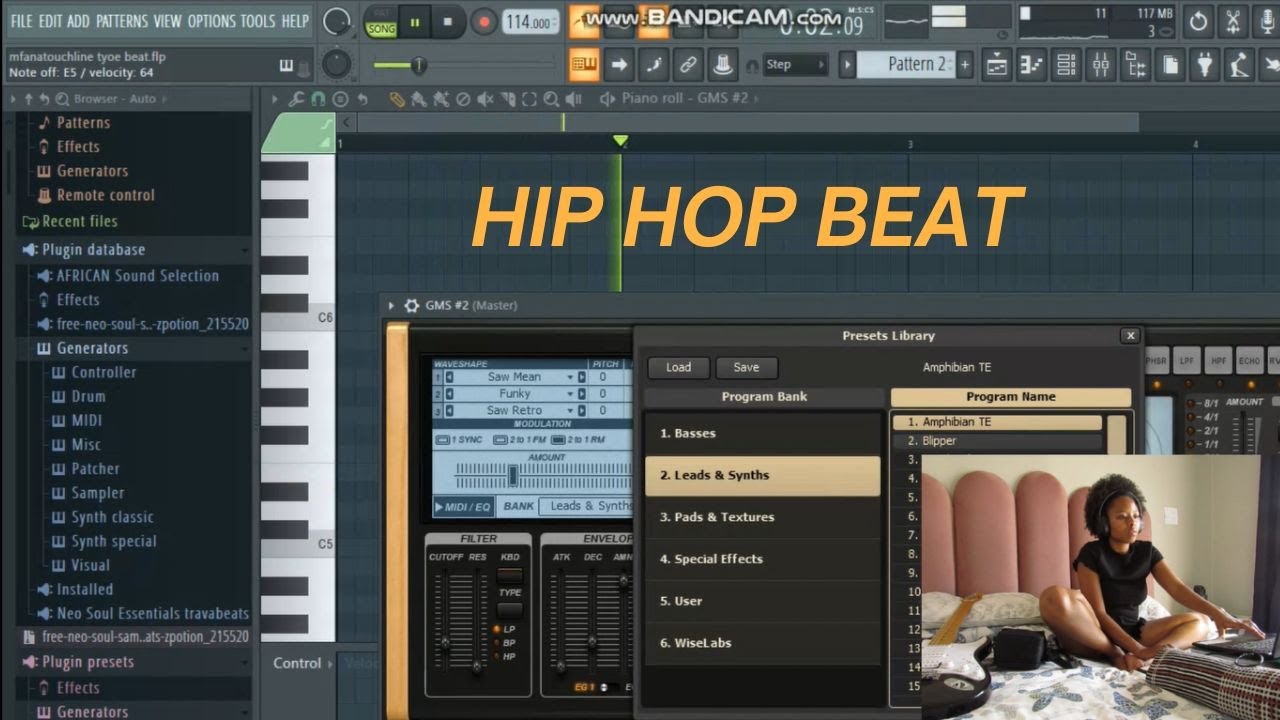This screenshot has height=720, width=1280.
Task: Open the Piano roll view icon
Action: coord(1032,65)
